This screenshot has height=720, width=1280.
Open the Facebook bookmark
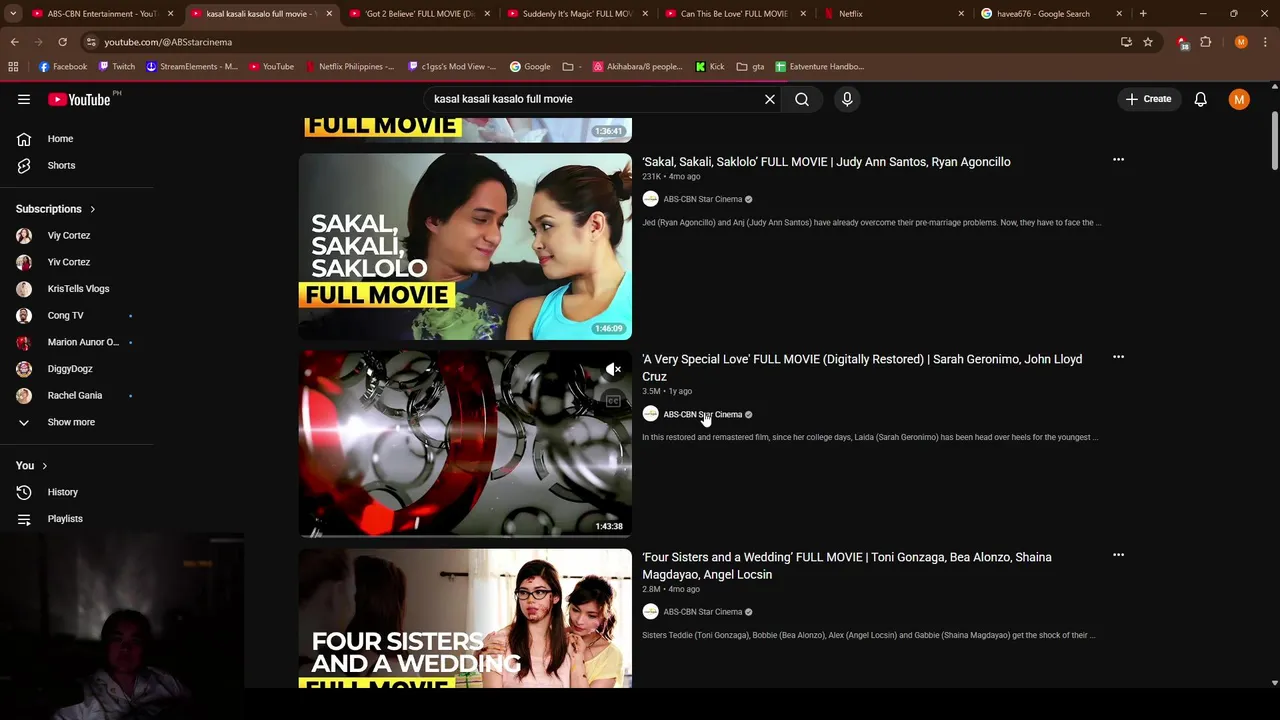pyautogui.click(x=63, y=67)
